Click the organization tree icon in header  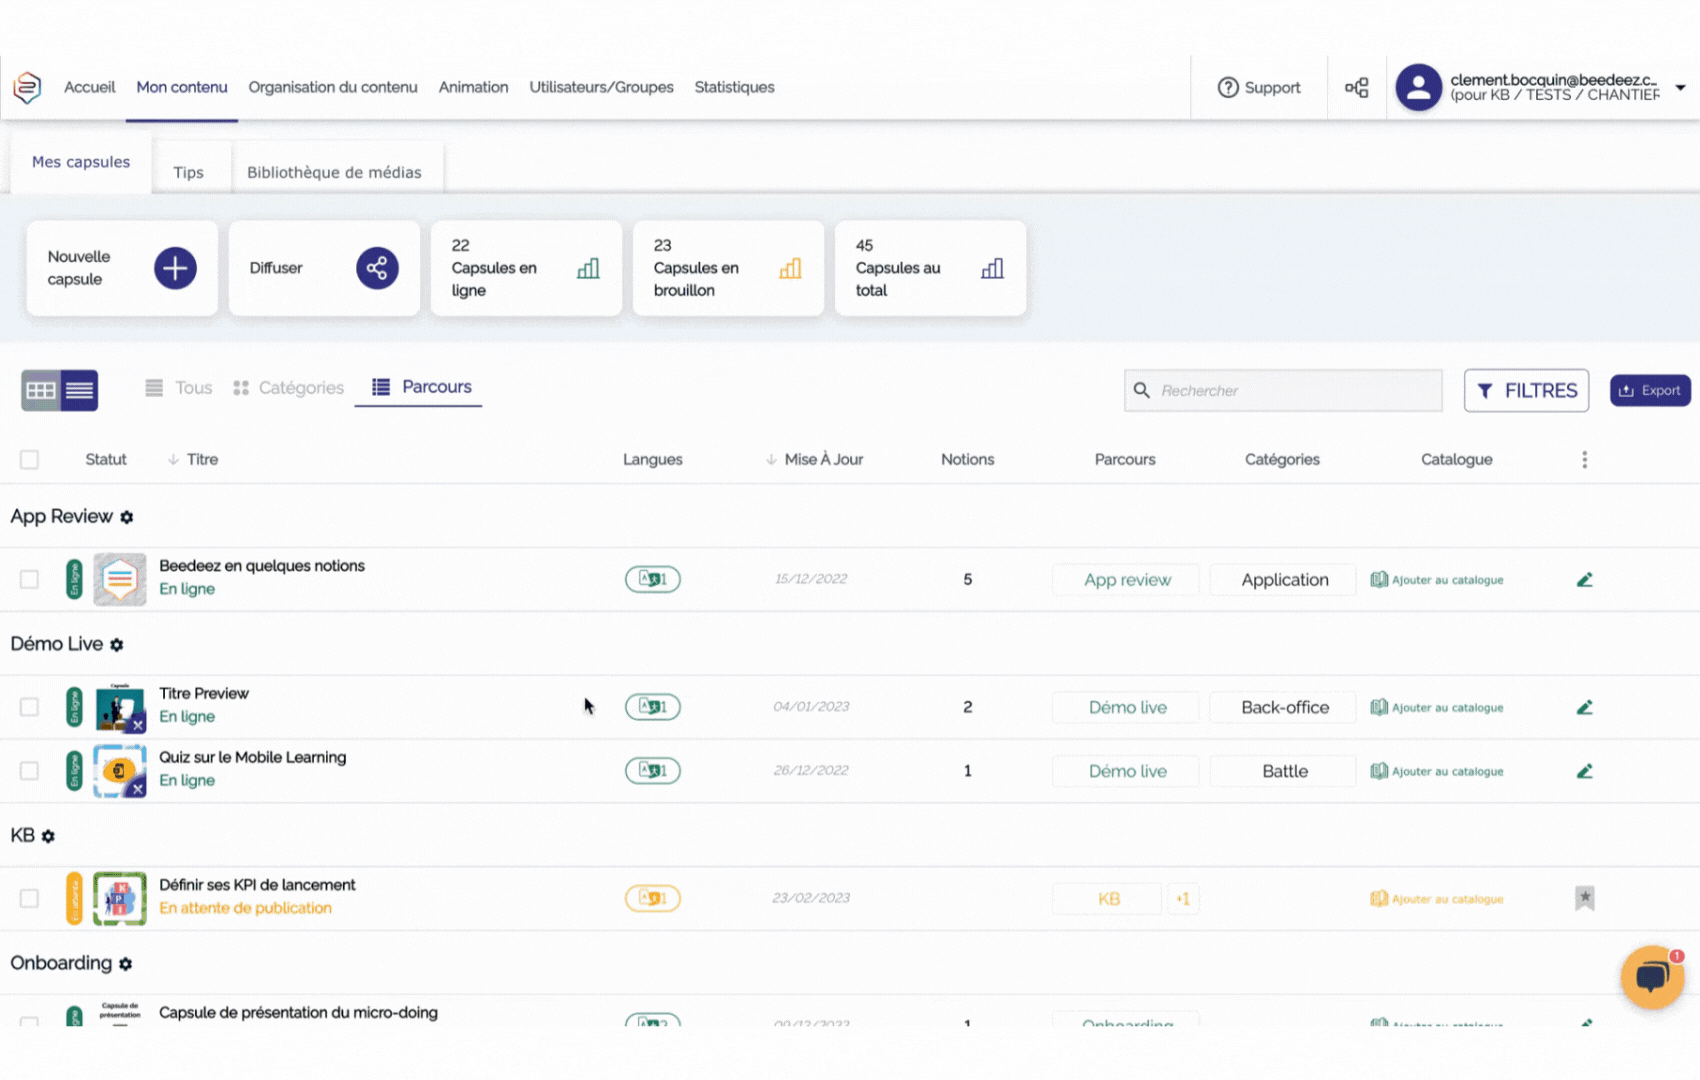click(1356, 88)
